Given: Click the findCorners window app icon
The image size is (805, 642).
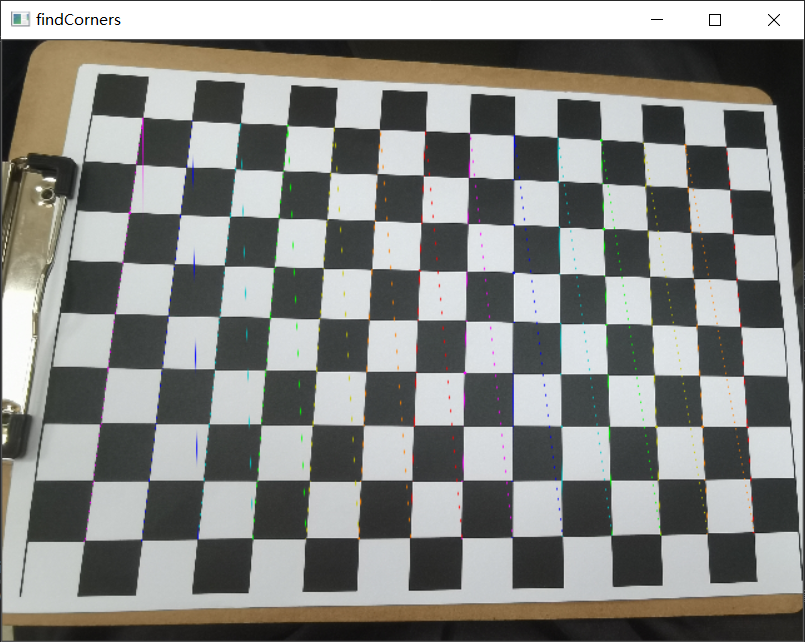Looking at the screenshot, I should [x=21, y=20].
